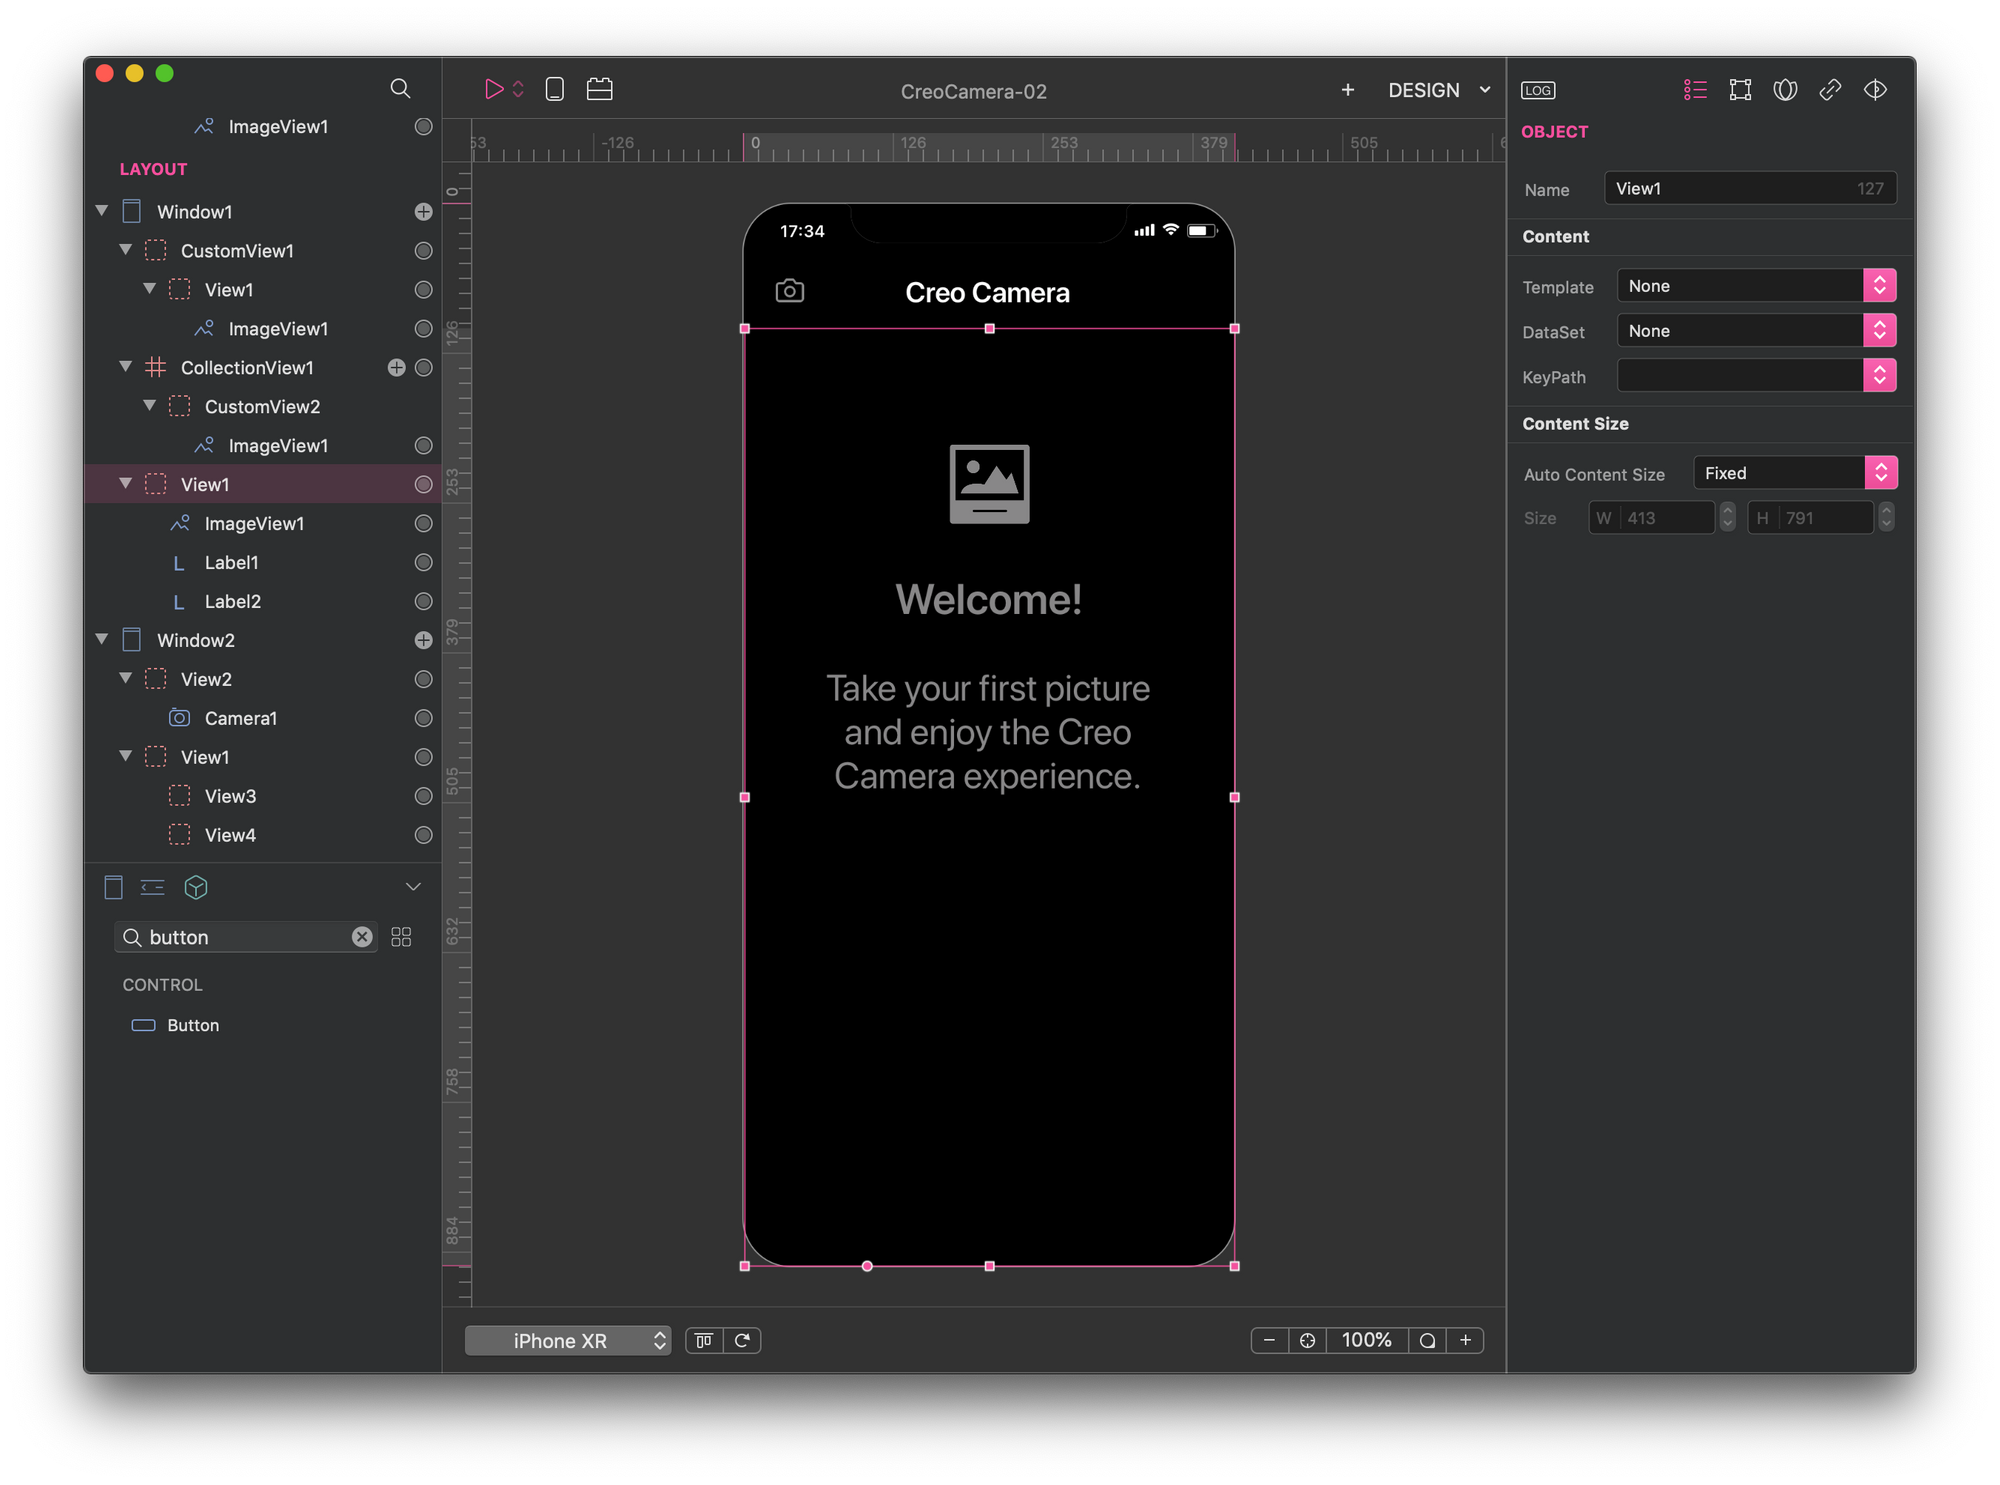
Task: Open the iPhone XR device selector
Action: (x=567, y=1340)
